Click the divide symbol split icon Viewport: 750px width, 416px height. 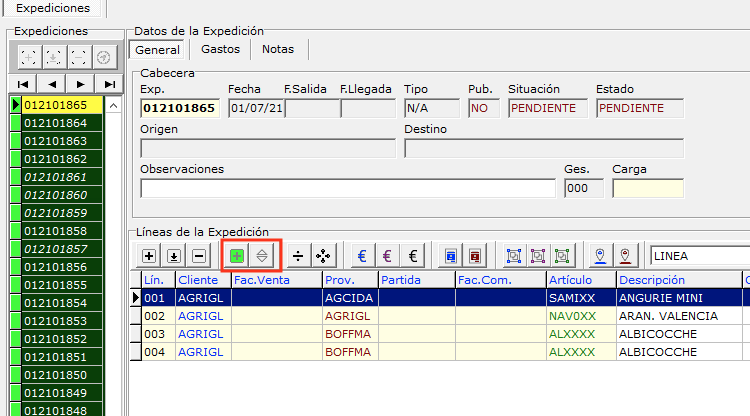[x=298, y=256]
